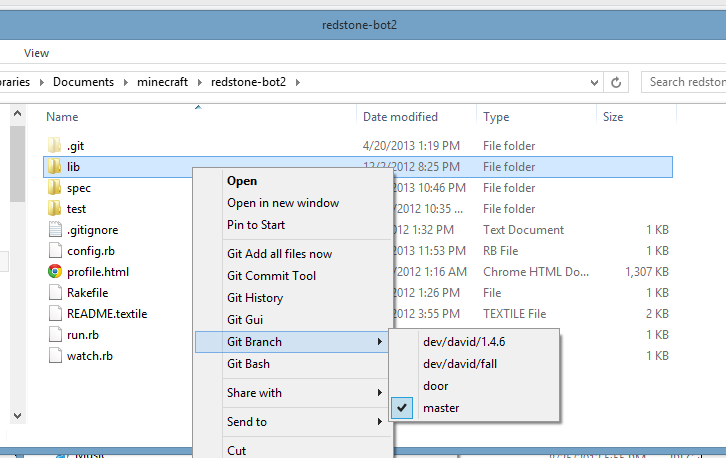Expand the arrow after redstone-bot2 breadcrumb
This screenshot has height=458, width=726.
click(298, 82)
